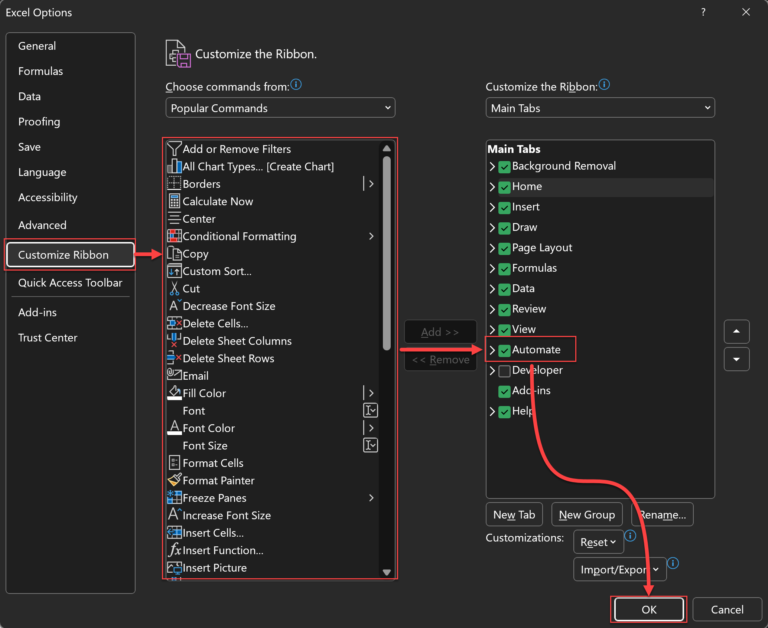The width and height of the screenshot is (768, 628).
Task: Click the New Group button
Action: click(x=586, y=515)
